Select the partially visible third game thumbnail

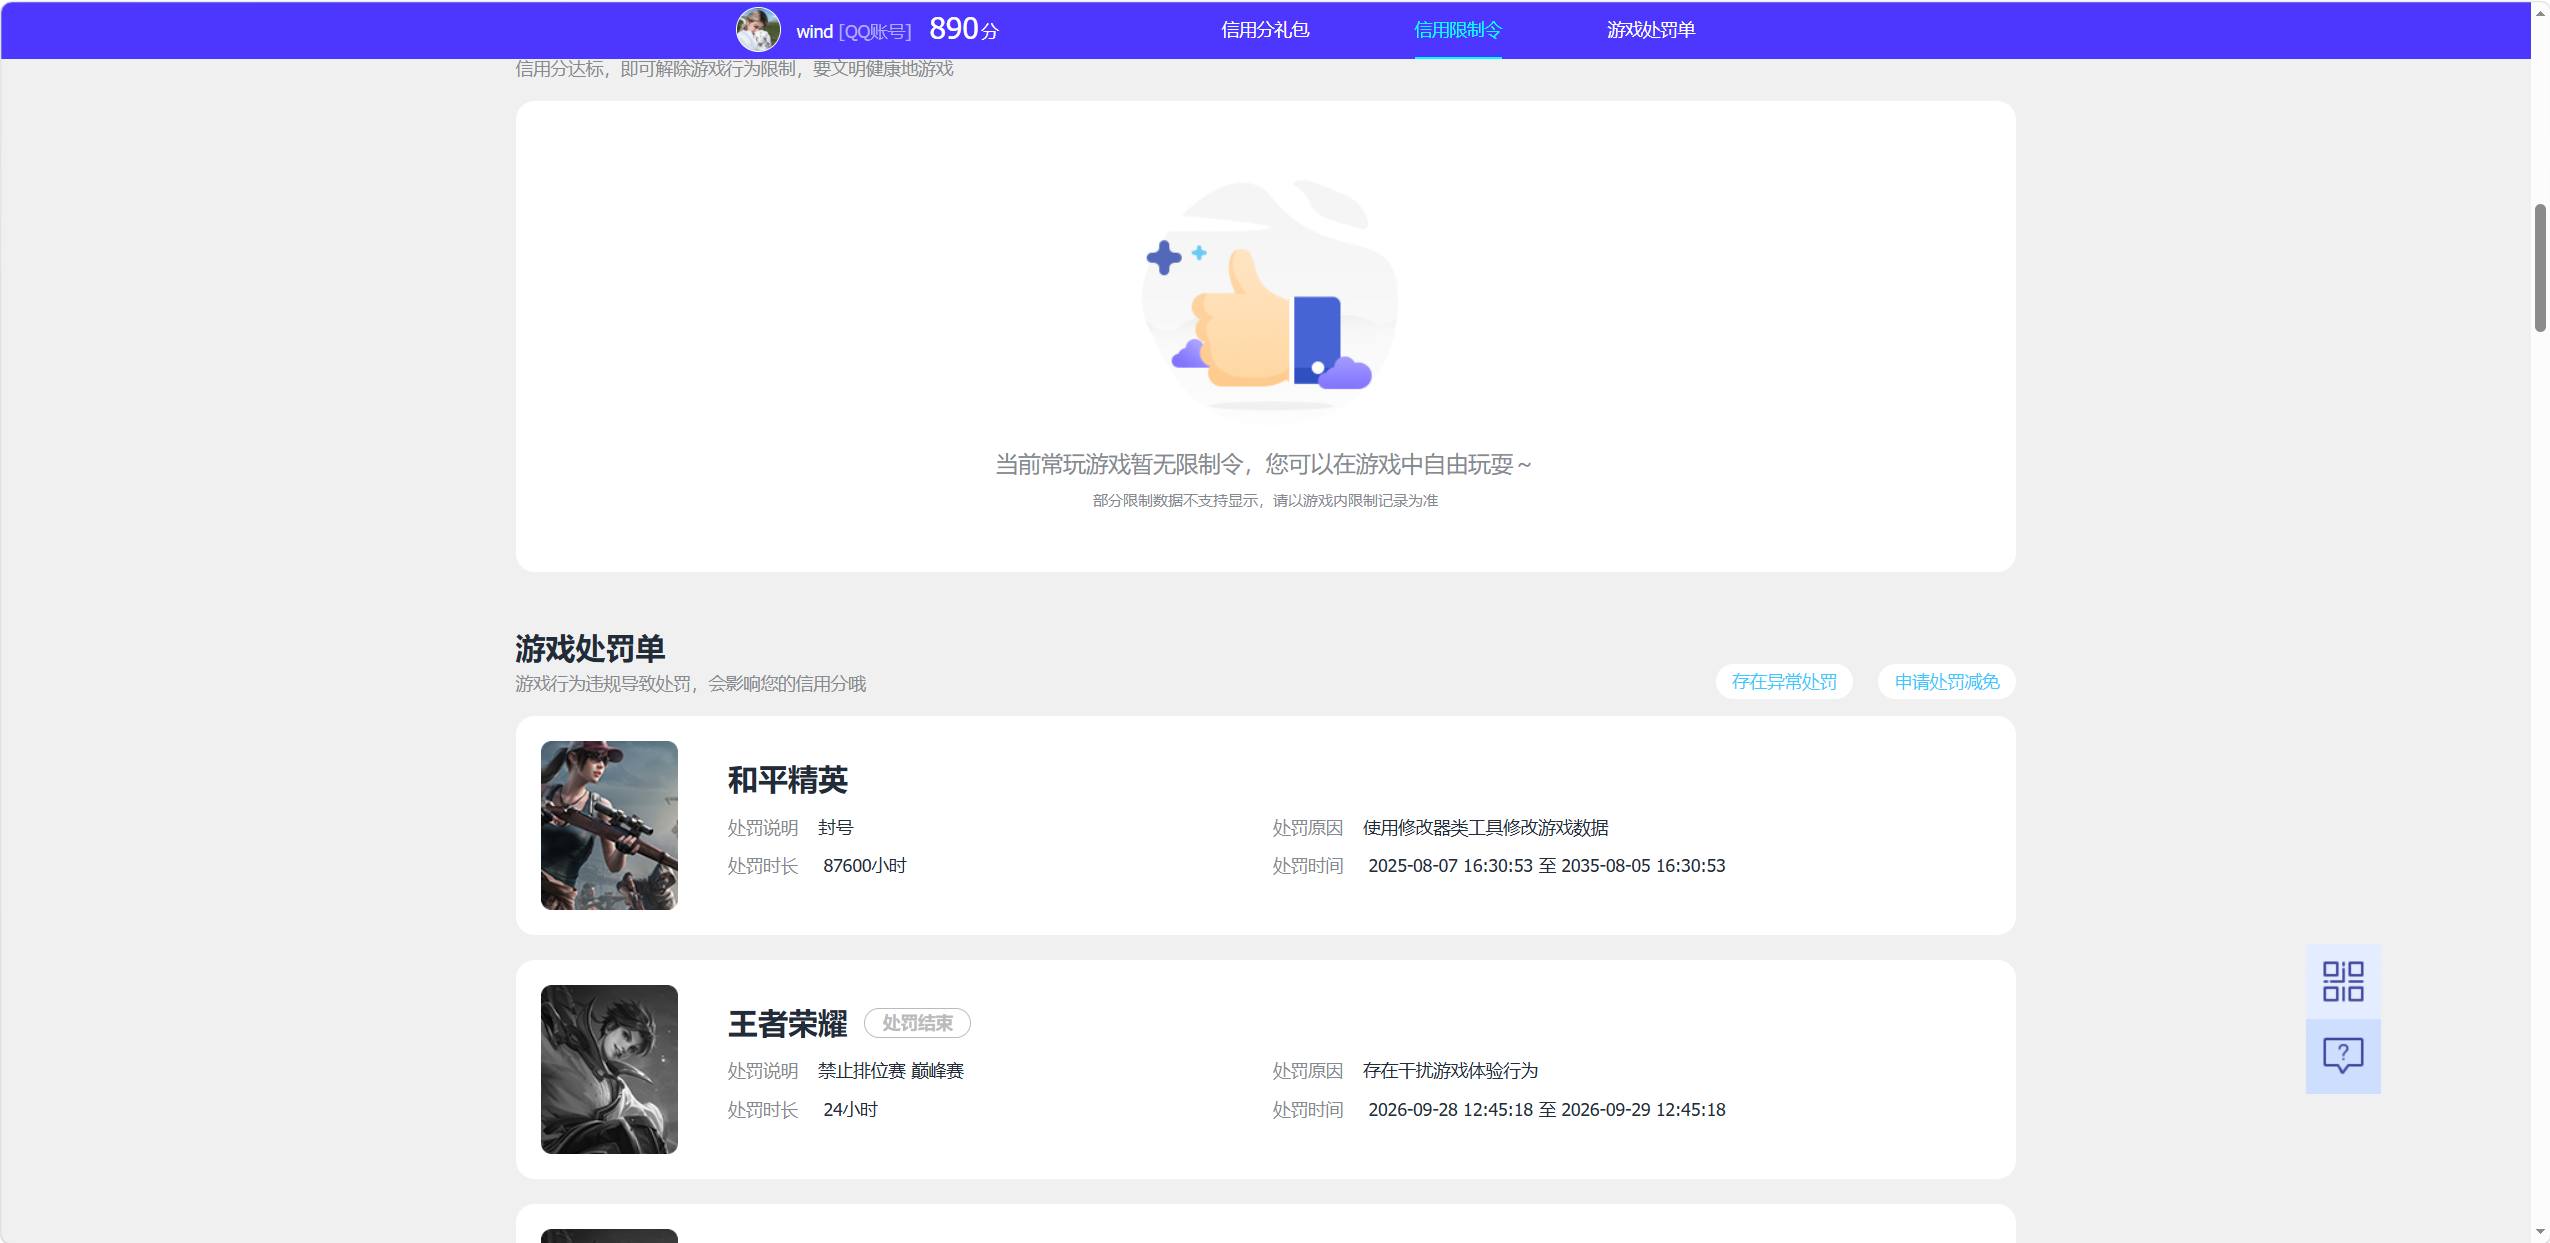(609, 1236)
